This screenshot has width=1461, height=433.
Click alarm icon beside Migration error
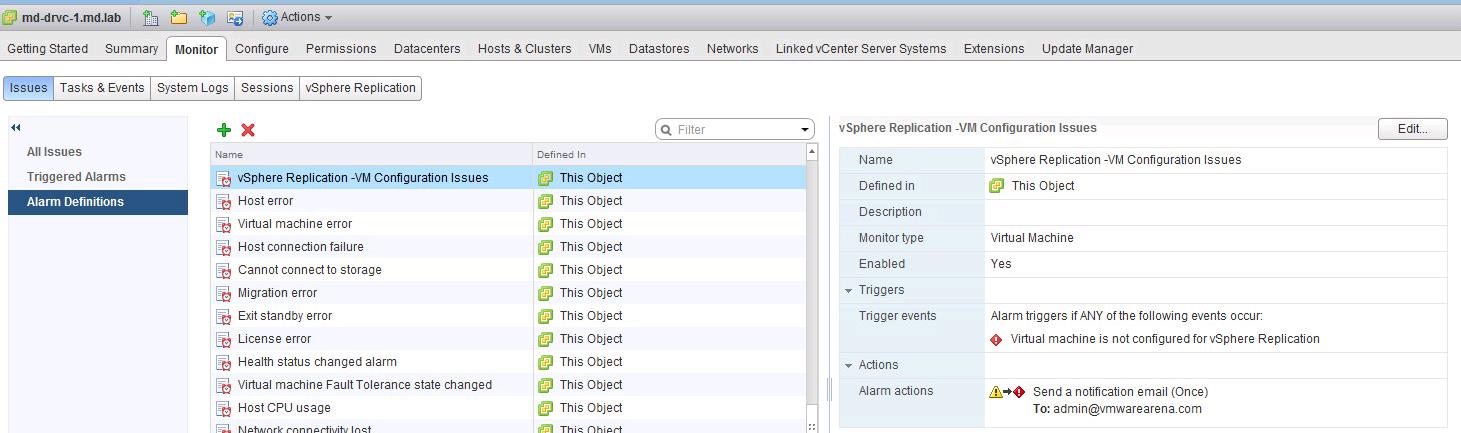[x=224, y=293]
